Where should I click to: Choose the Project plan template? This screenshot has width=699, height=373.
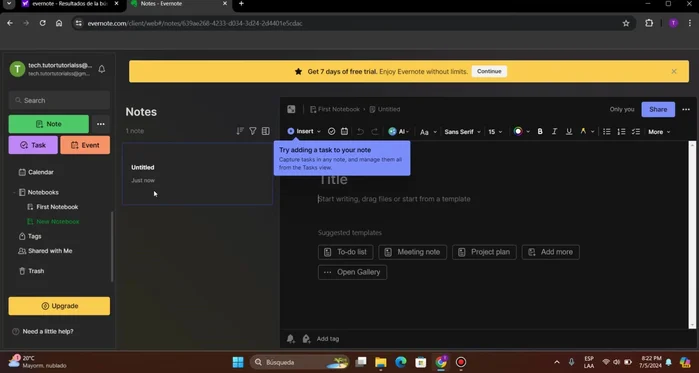point(484,252)
